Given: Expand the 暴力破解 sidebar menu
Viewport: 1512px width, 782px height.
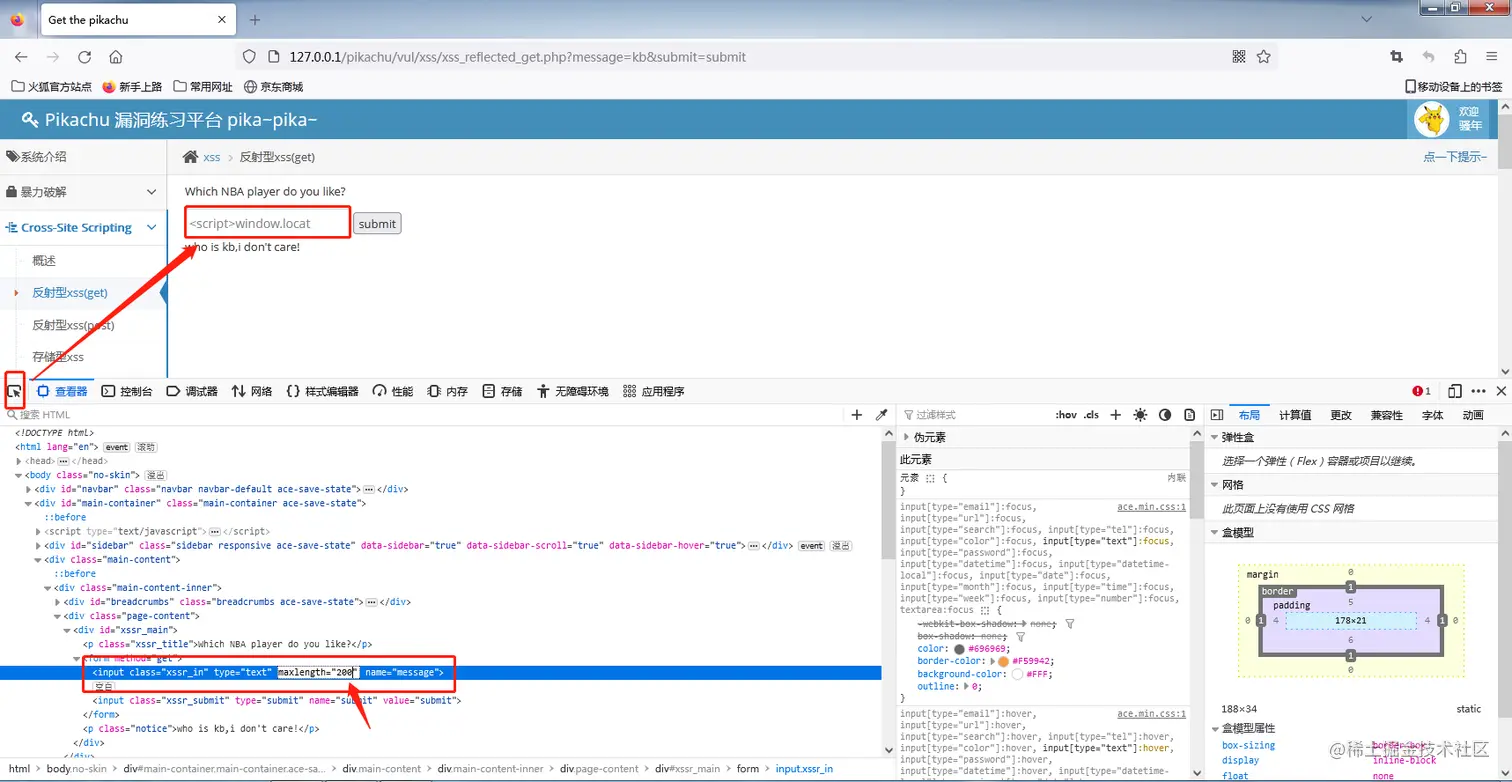Looking at the screenshot, I should 83,192.
